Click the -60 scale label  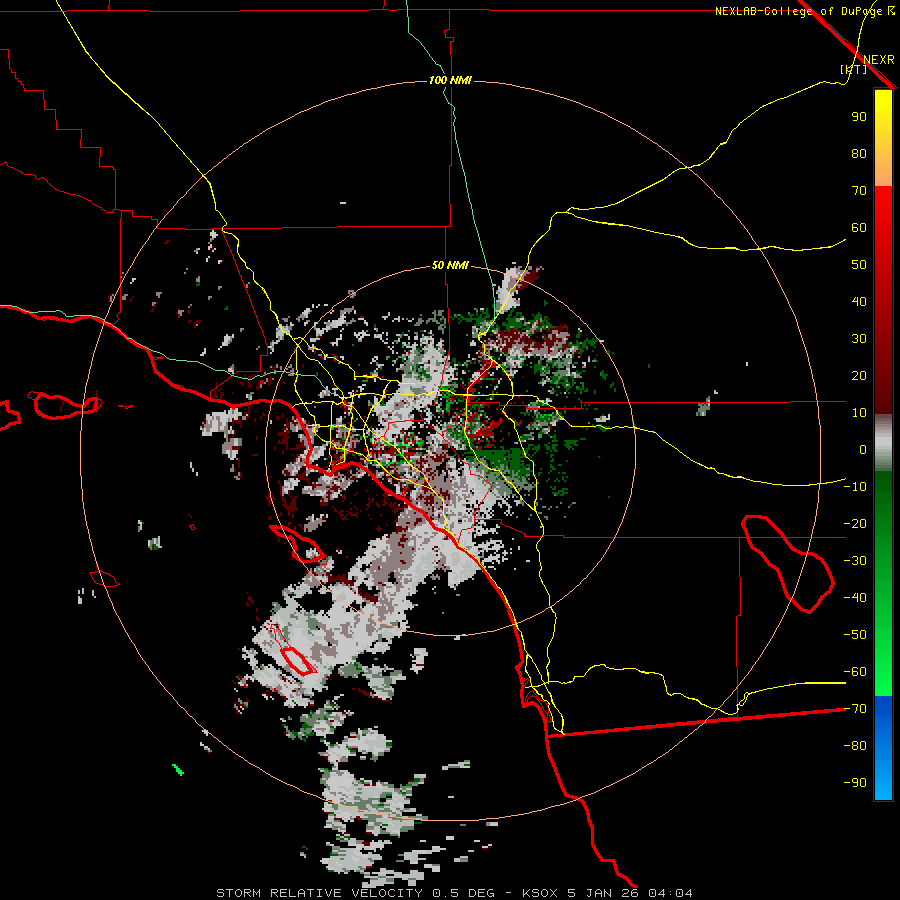point(855,672)
